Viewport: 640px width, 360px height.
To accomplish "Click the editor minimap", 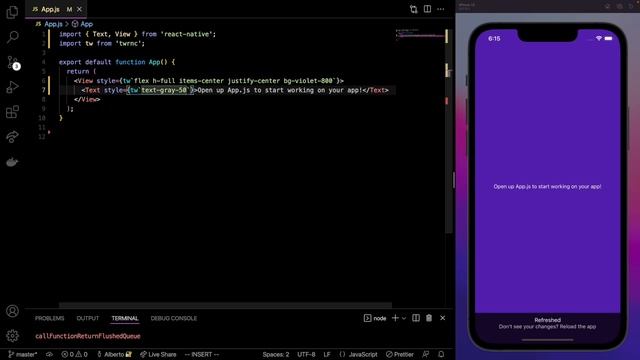I will pyautogui.click(x=419, y=34).
